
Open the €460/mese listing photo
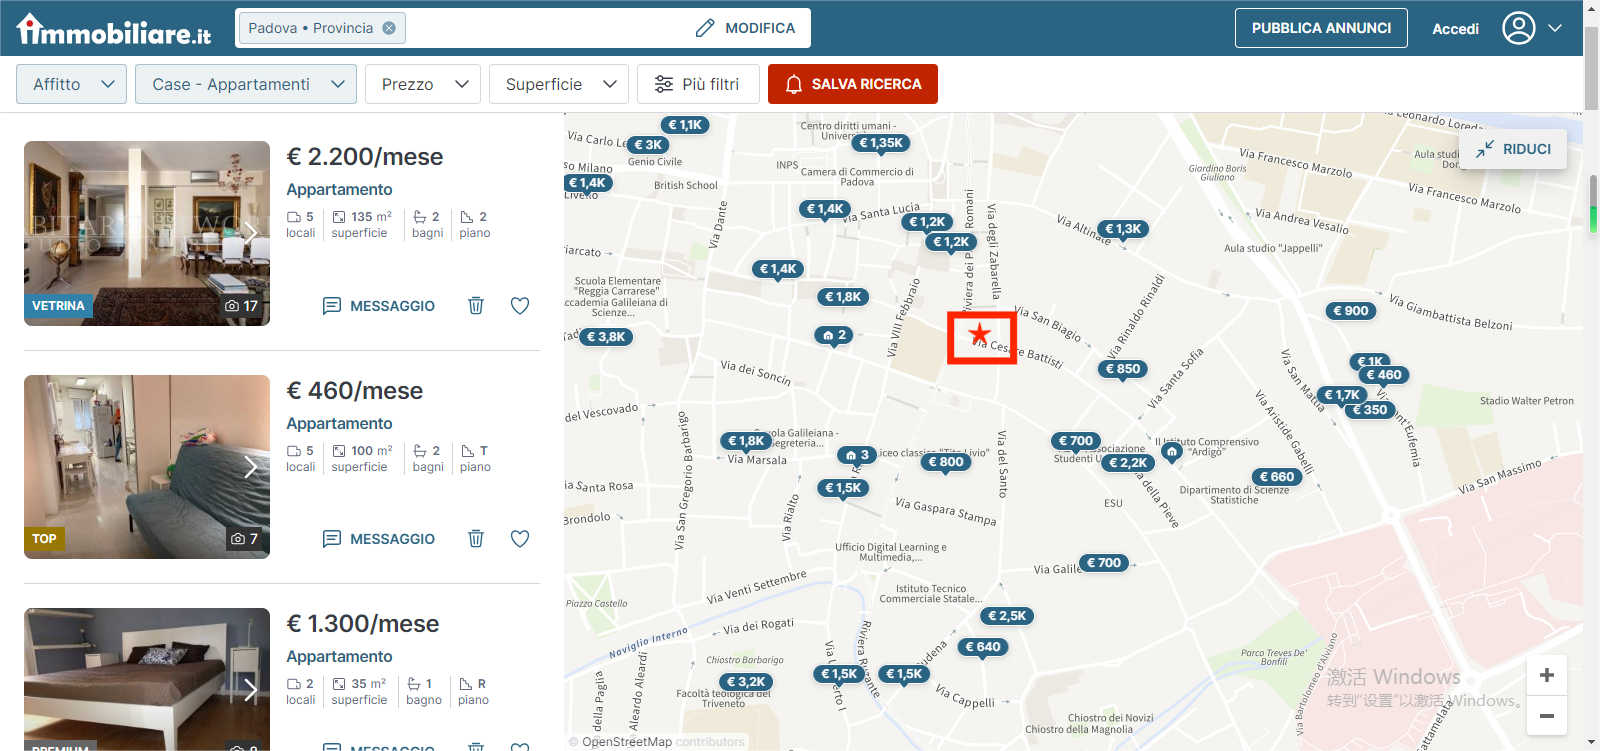pos(147,467)
